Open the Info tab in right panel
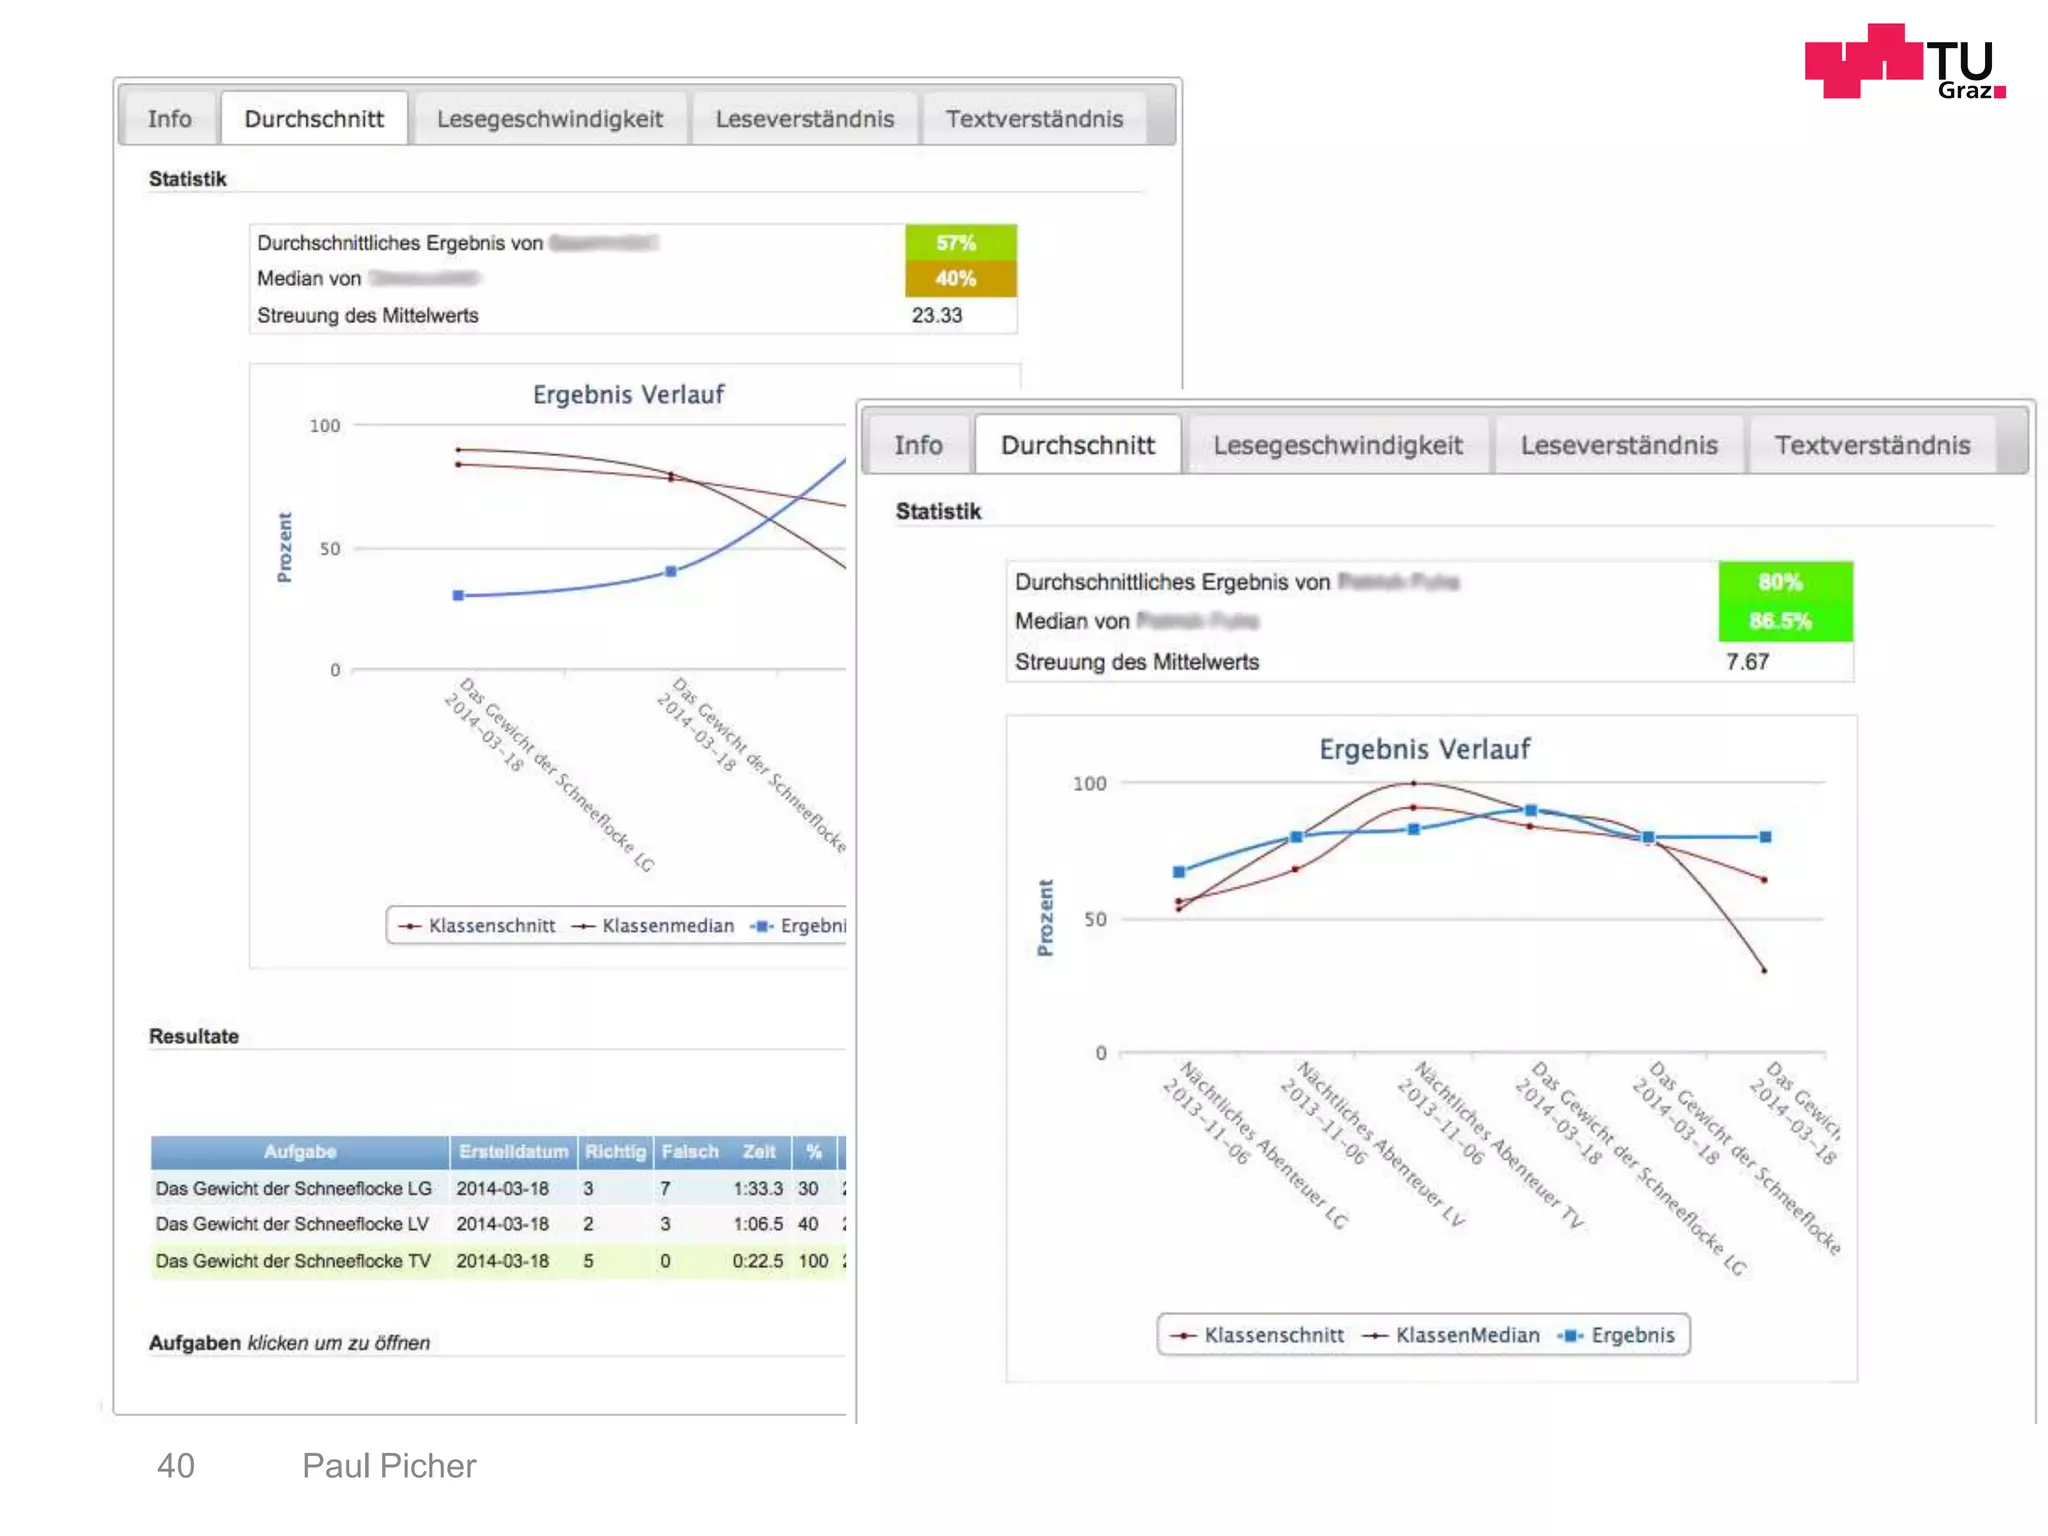 click(917, 445)
